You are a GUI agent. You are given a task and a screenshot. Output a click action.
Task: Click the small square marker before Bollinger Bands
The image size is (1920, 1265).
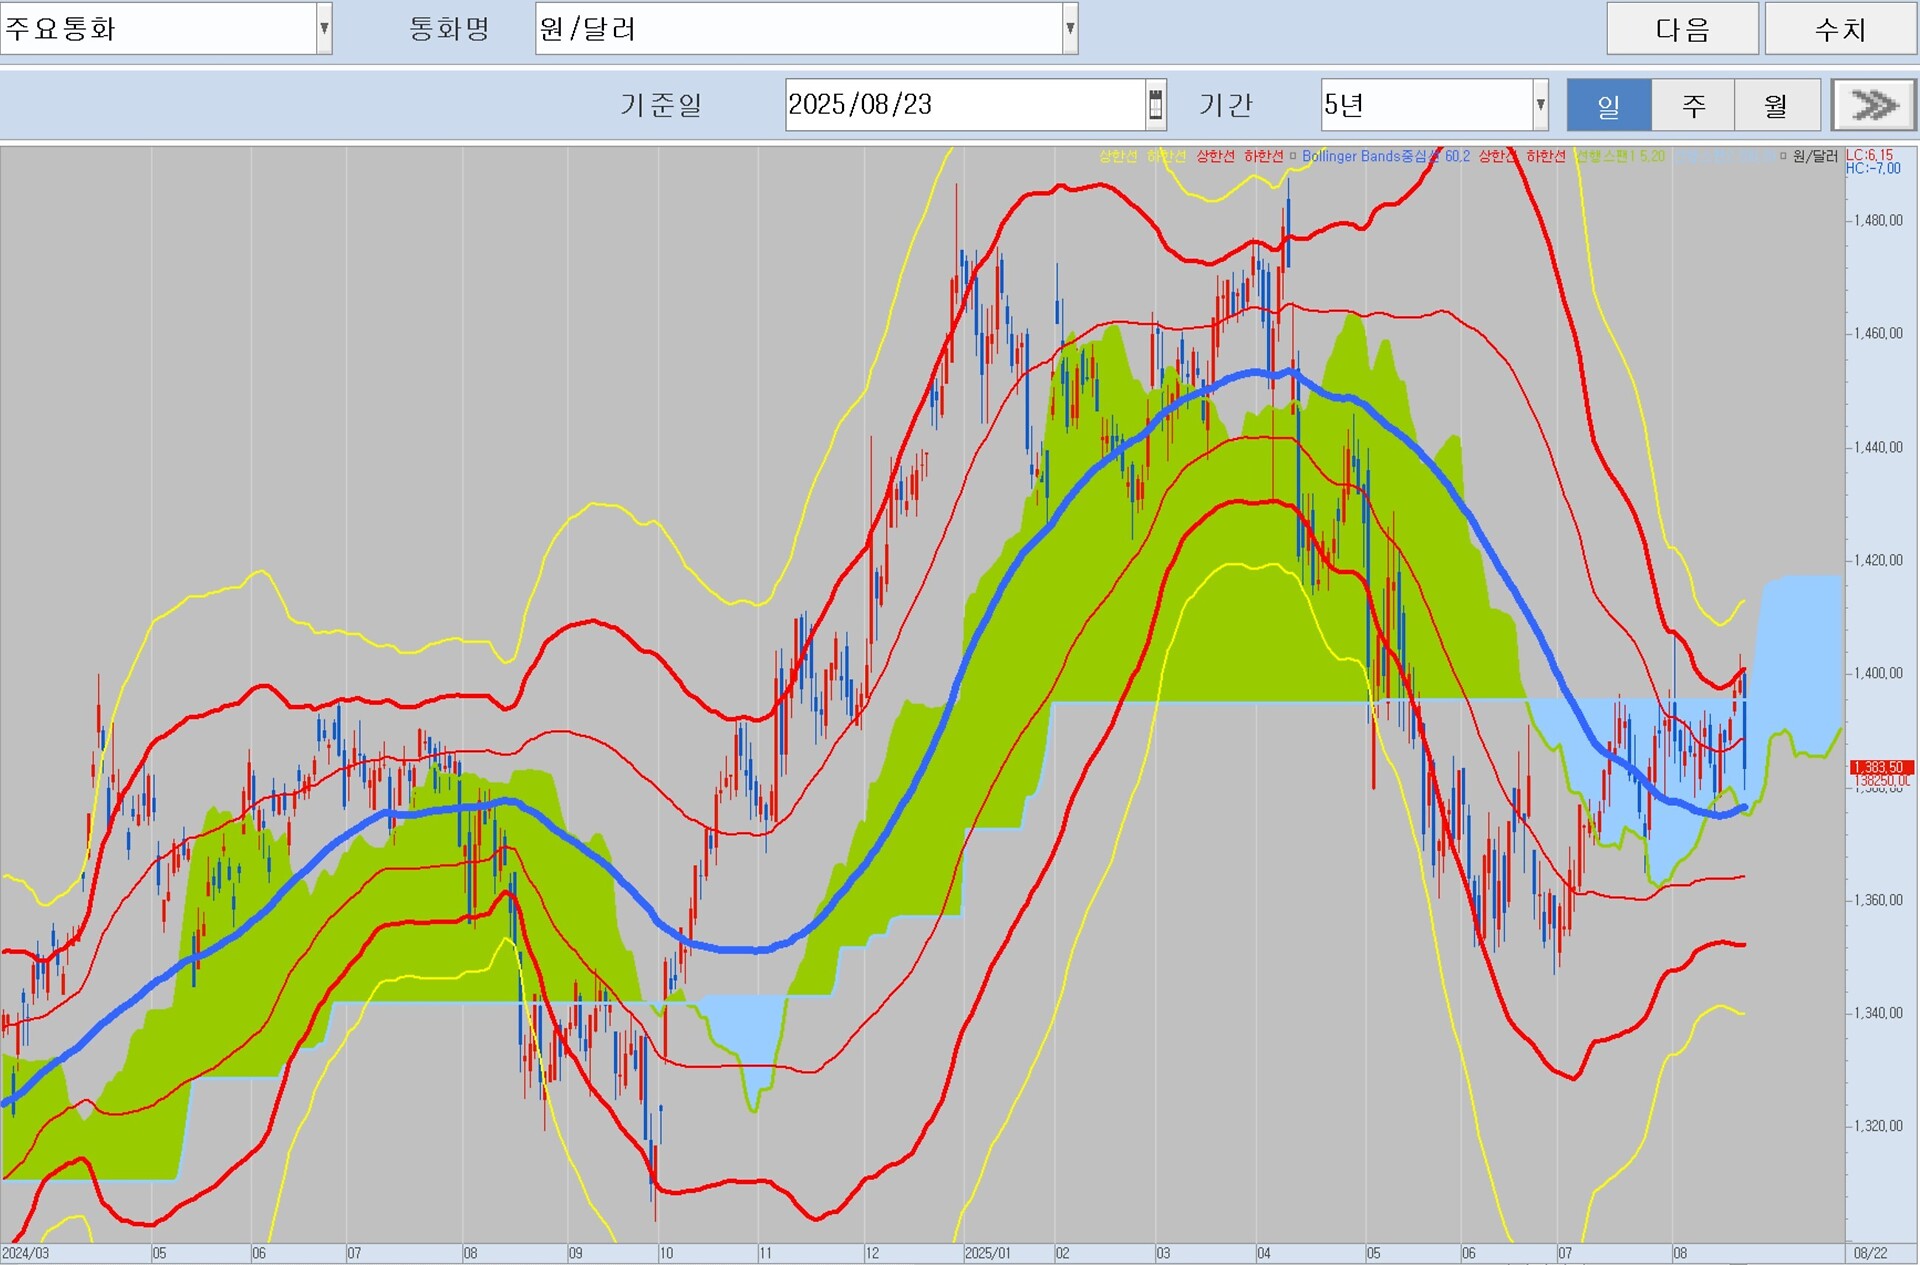pyautogui.click(x=1293, y=157)
